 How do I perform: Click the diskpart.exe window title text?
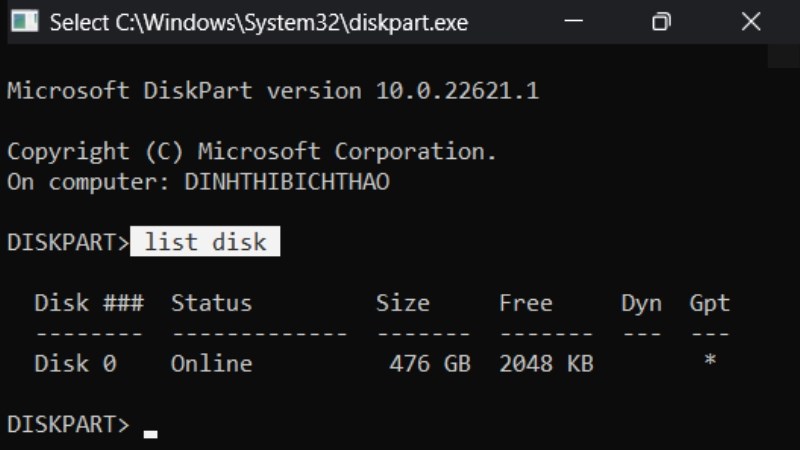[x=258, y=22]
